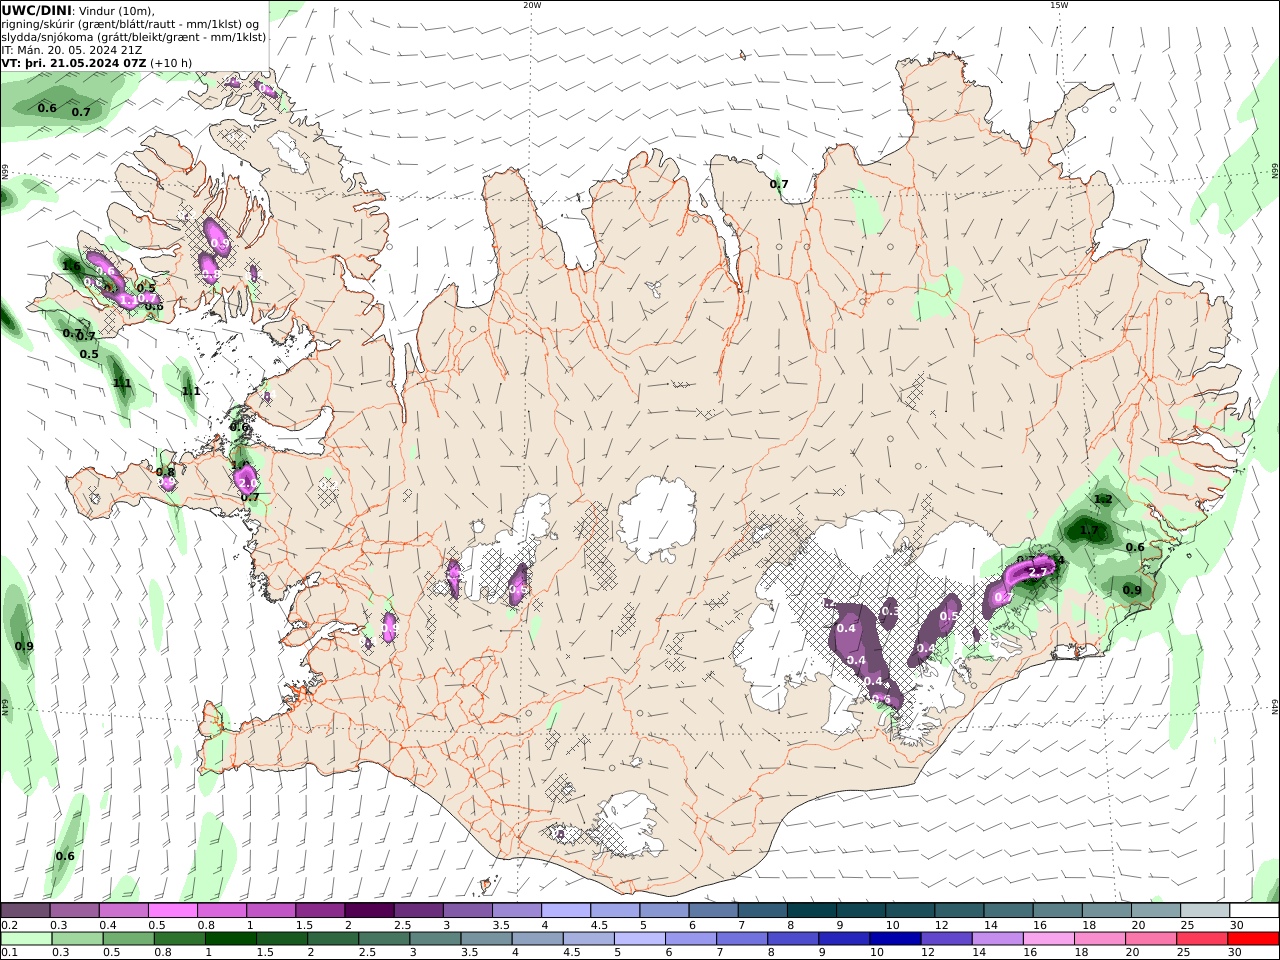This screenshot has height=960, width=1280.
Task: Pick the bright red 30 rain scale swatch
Action: (x=1253, y=939)
